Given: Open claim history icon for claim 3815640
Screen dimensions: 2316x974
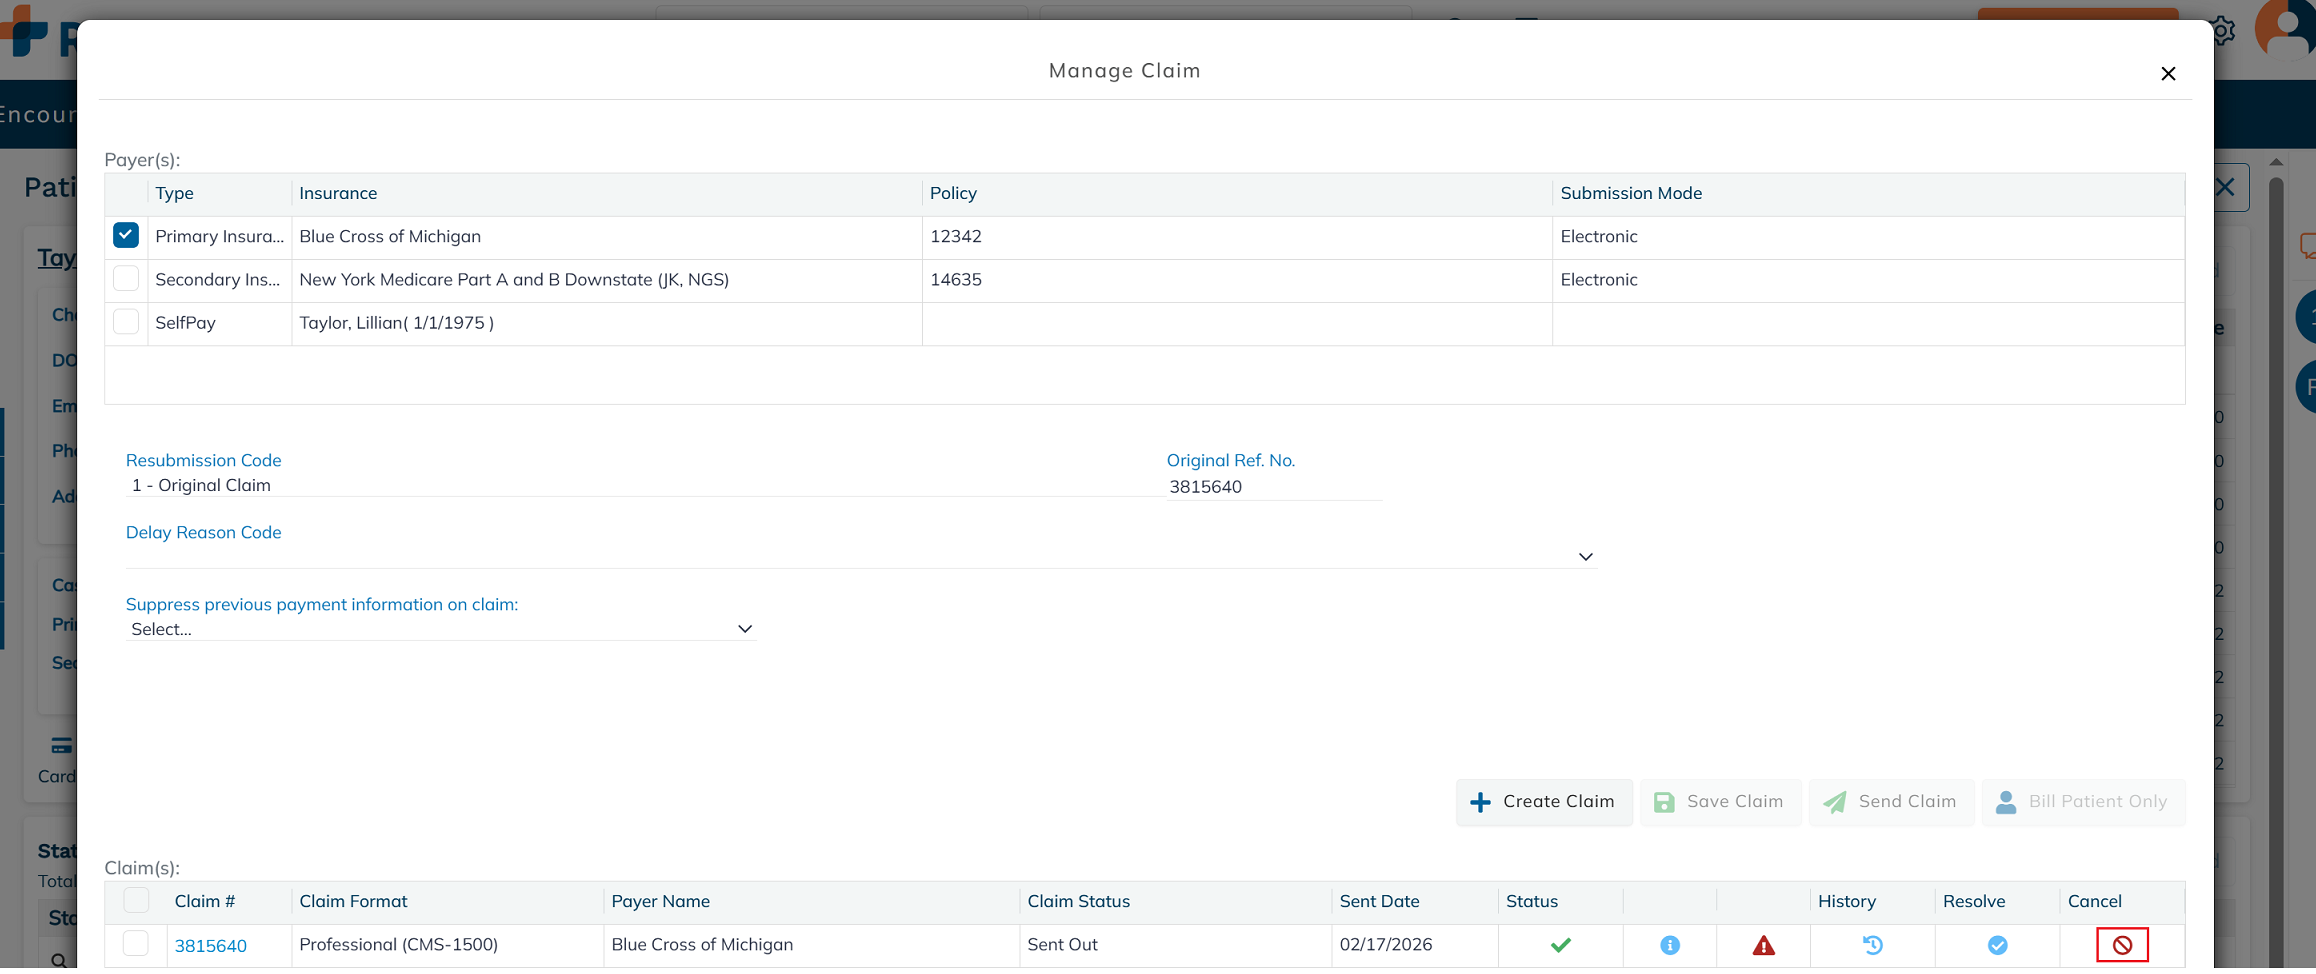Looking at the screenshot, I should click(1872, 945).
